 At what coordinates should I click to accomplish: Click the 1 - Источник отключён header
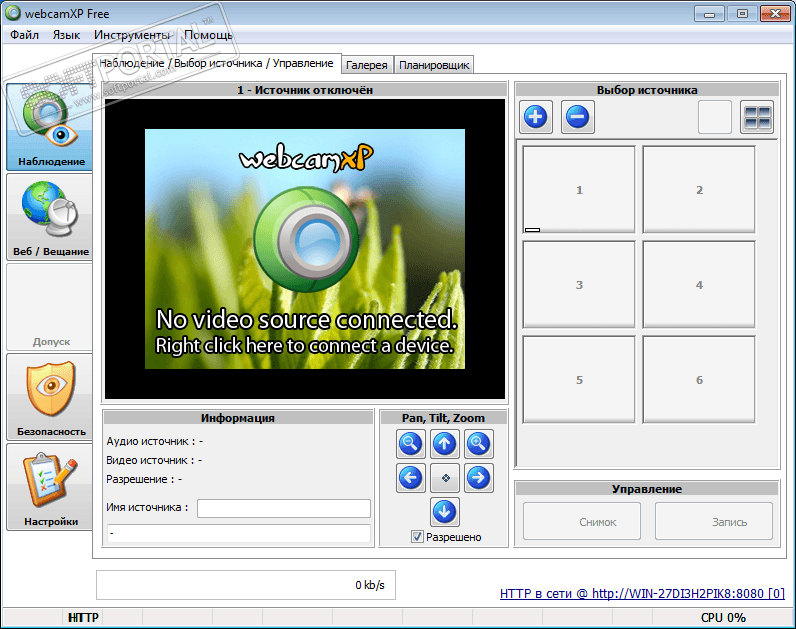pos(305,90)
